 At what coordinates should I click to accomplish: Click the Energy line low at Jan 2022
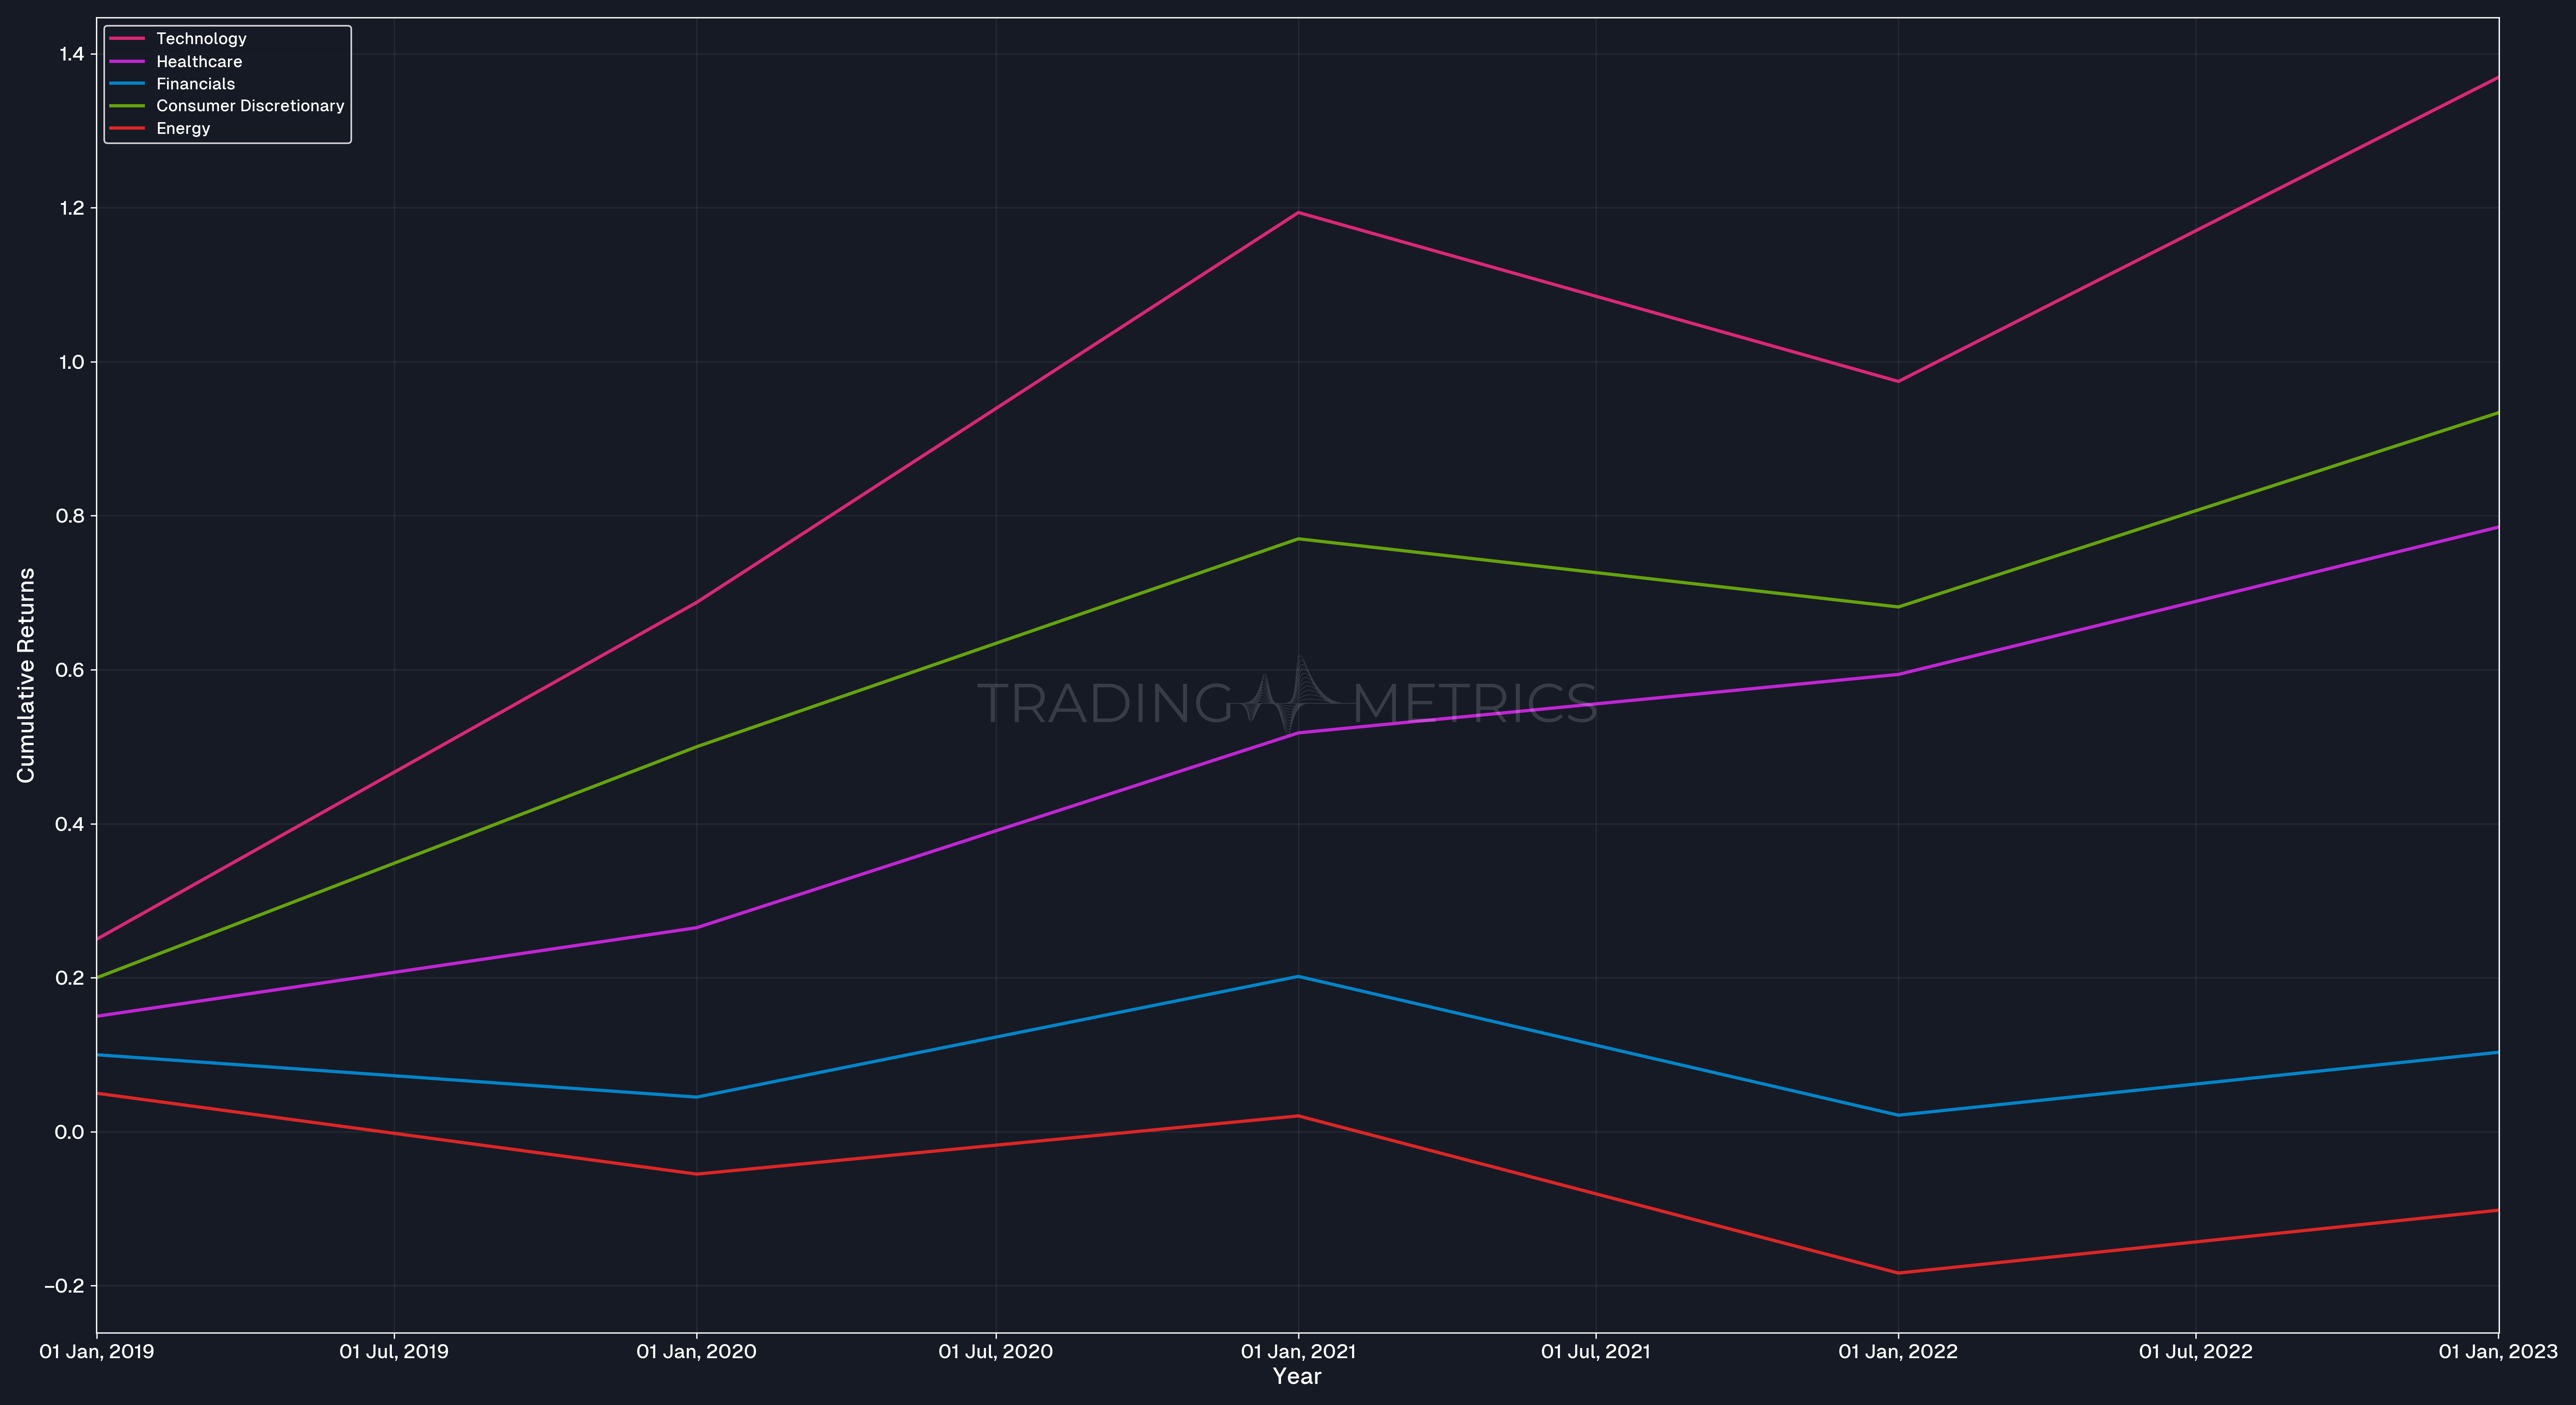coord(1898,1273)
